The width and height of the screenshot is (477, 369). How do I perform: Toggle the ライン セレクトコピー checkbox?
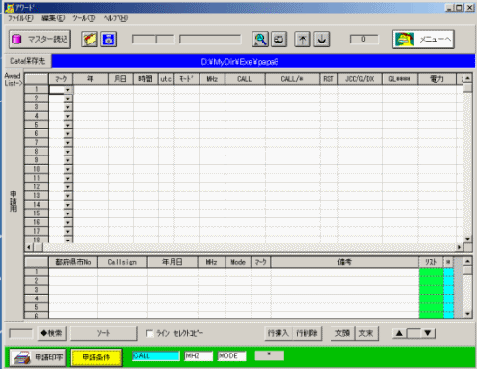click(150, 333)
